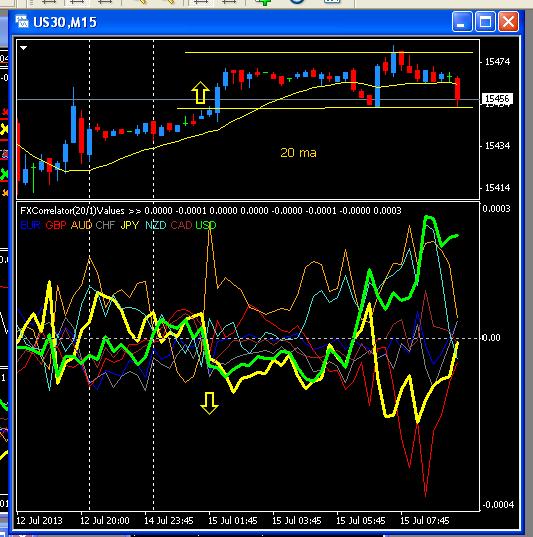Viewport: 533px width, 537px height.
Task: Click the NZD legend label
Action: click(x=156, y=225)
